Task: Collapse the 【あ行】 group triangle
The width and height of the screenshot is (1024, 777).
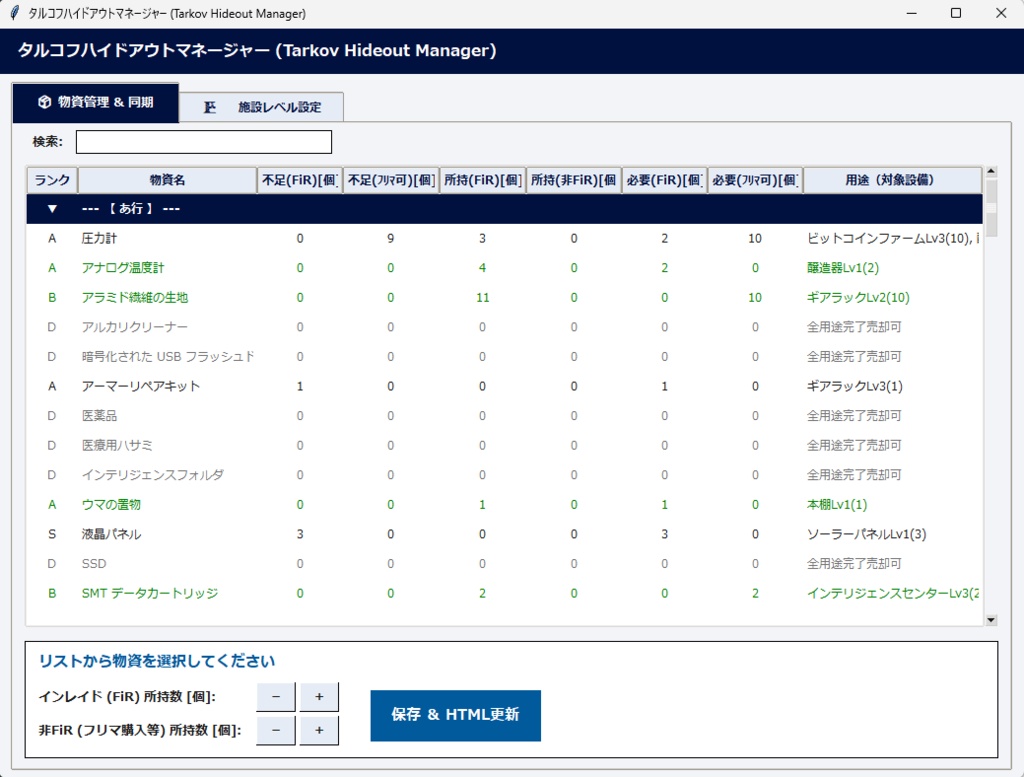Action: point(52,209)
